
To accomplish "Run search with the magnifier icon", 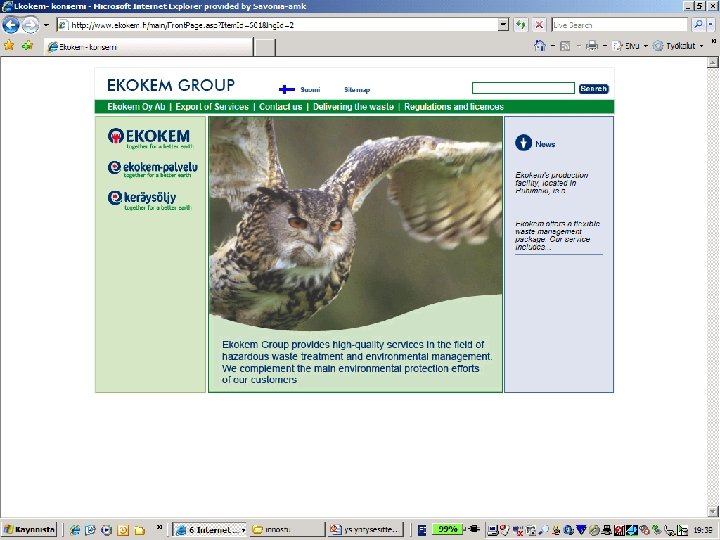I will pos(698,25).
